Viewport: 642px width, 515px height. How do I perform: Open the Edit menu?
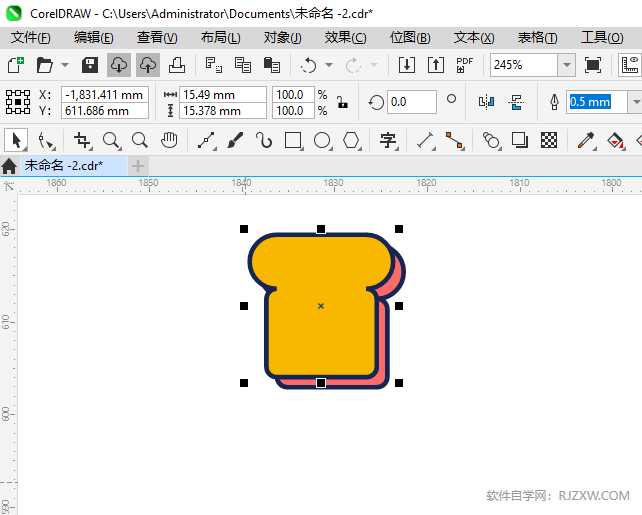[x=94, y=38]
